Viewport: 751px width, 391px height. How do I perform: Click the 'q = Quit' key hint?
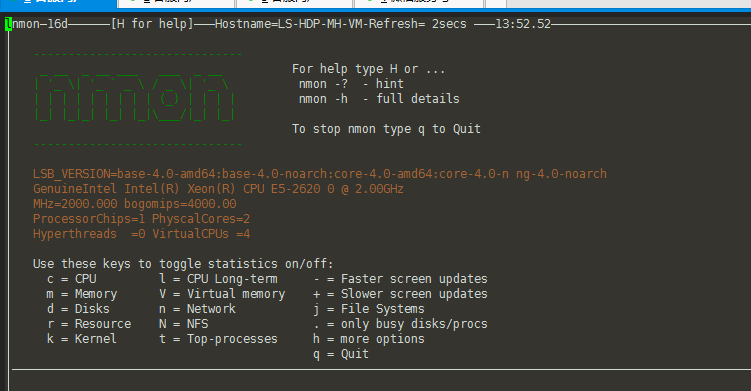coord(341,354)
